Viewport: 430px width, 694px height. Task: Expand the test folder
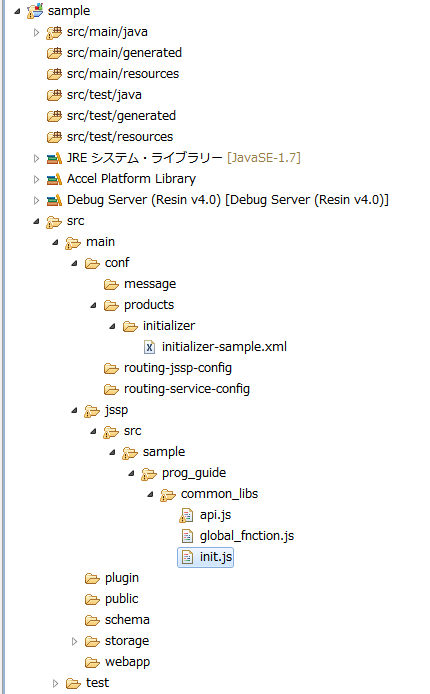pos(55,683)
